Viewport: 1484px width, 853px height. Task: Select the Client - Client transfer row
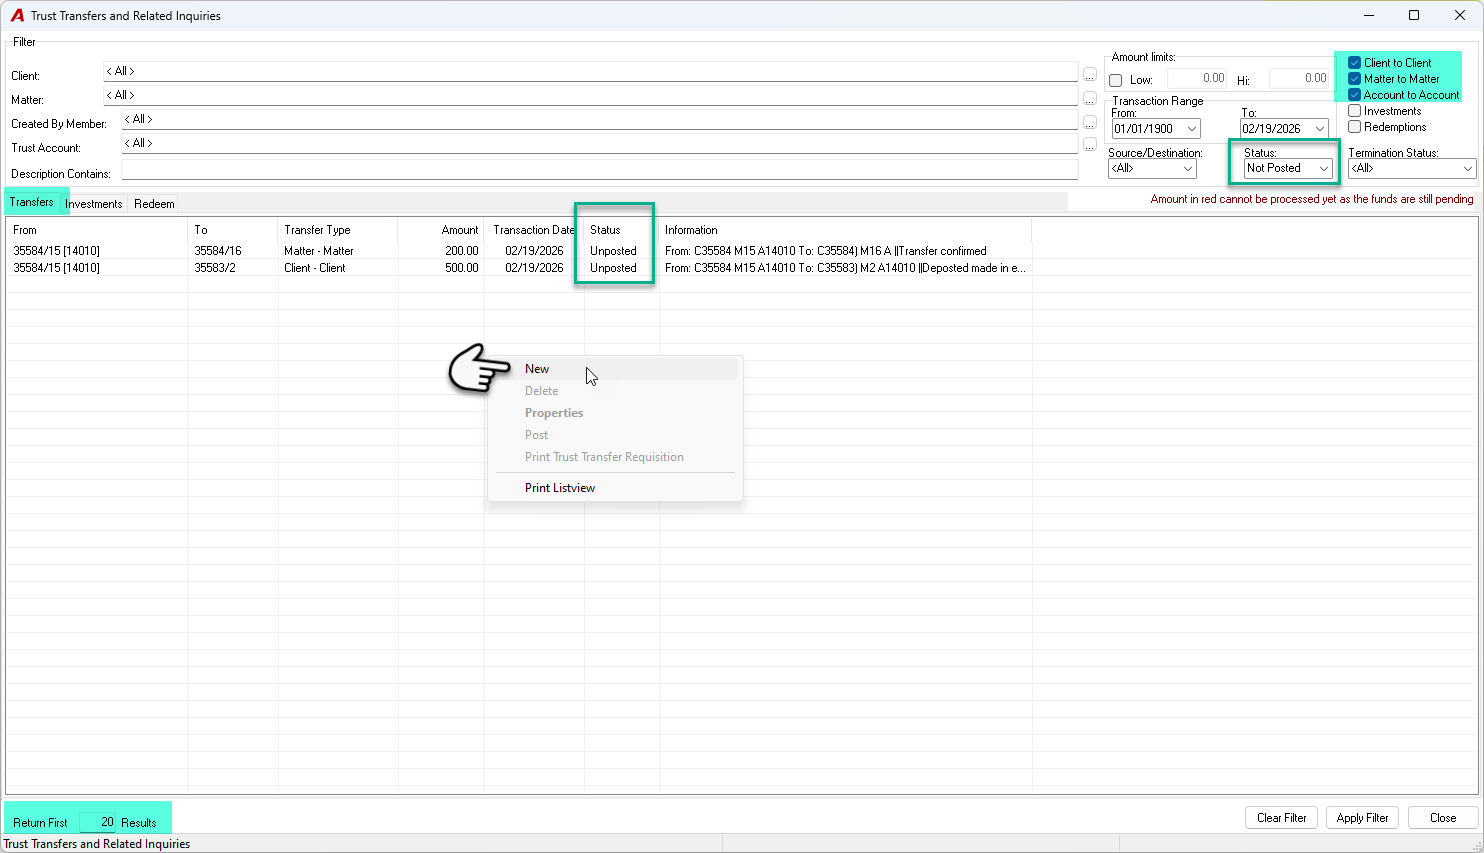click(519, 268)
